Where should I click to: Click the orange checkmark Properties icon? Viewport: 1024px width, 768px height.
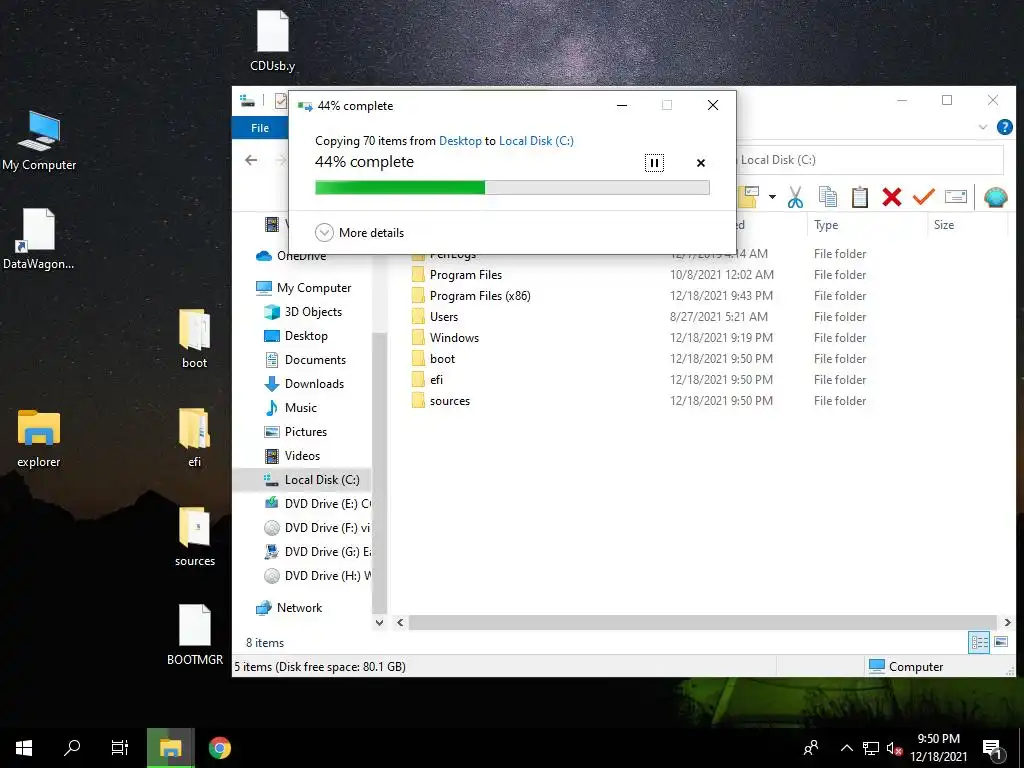923,197
